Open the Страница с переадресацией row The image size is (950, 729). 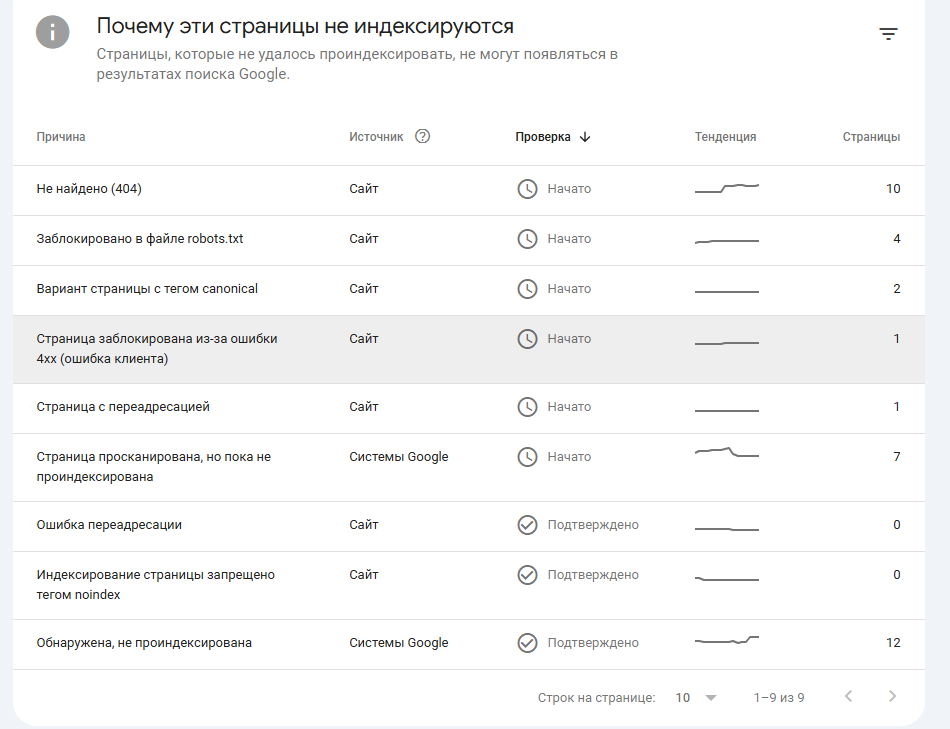[x=123, y=407]
